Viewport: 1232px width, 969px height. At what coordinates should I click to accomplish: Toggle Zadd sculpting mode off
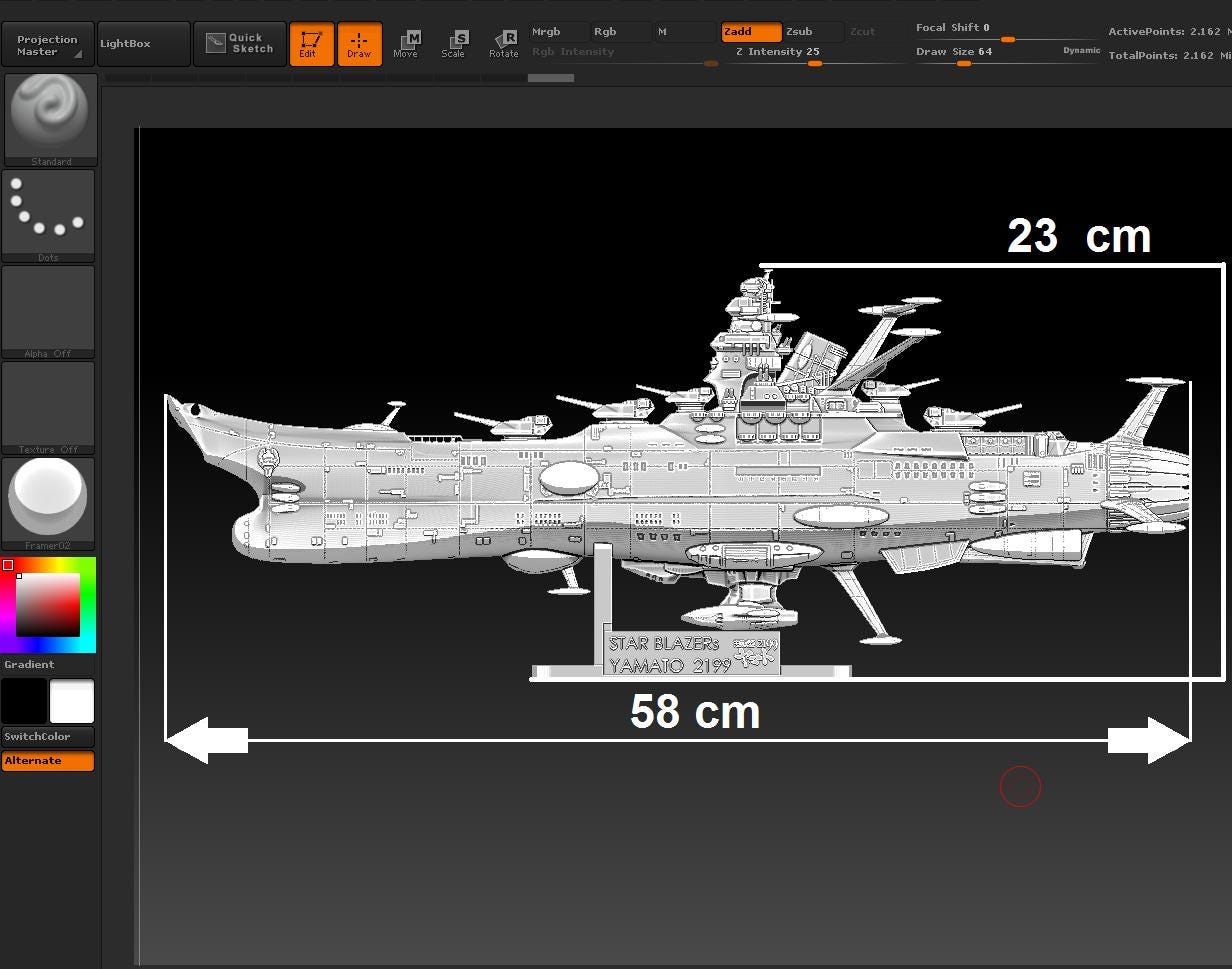click(749, 31)
